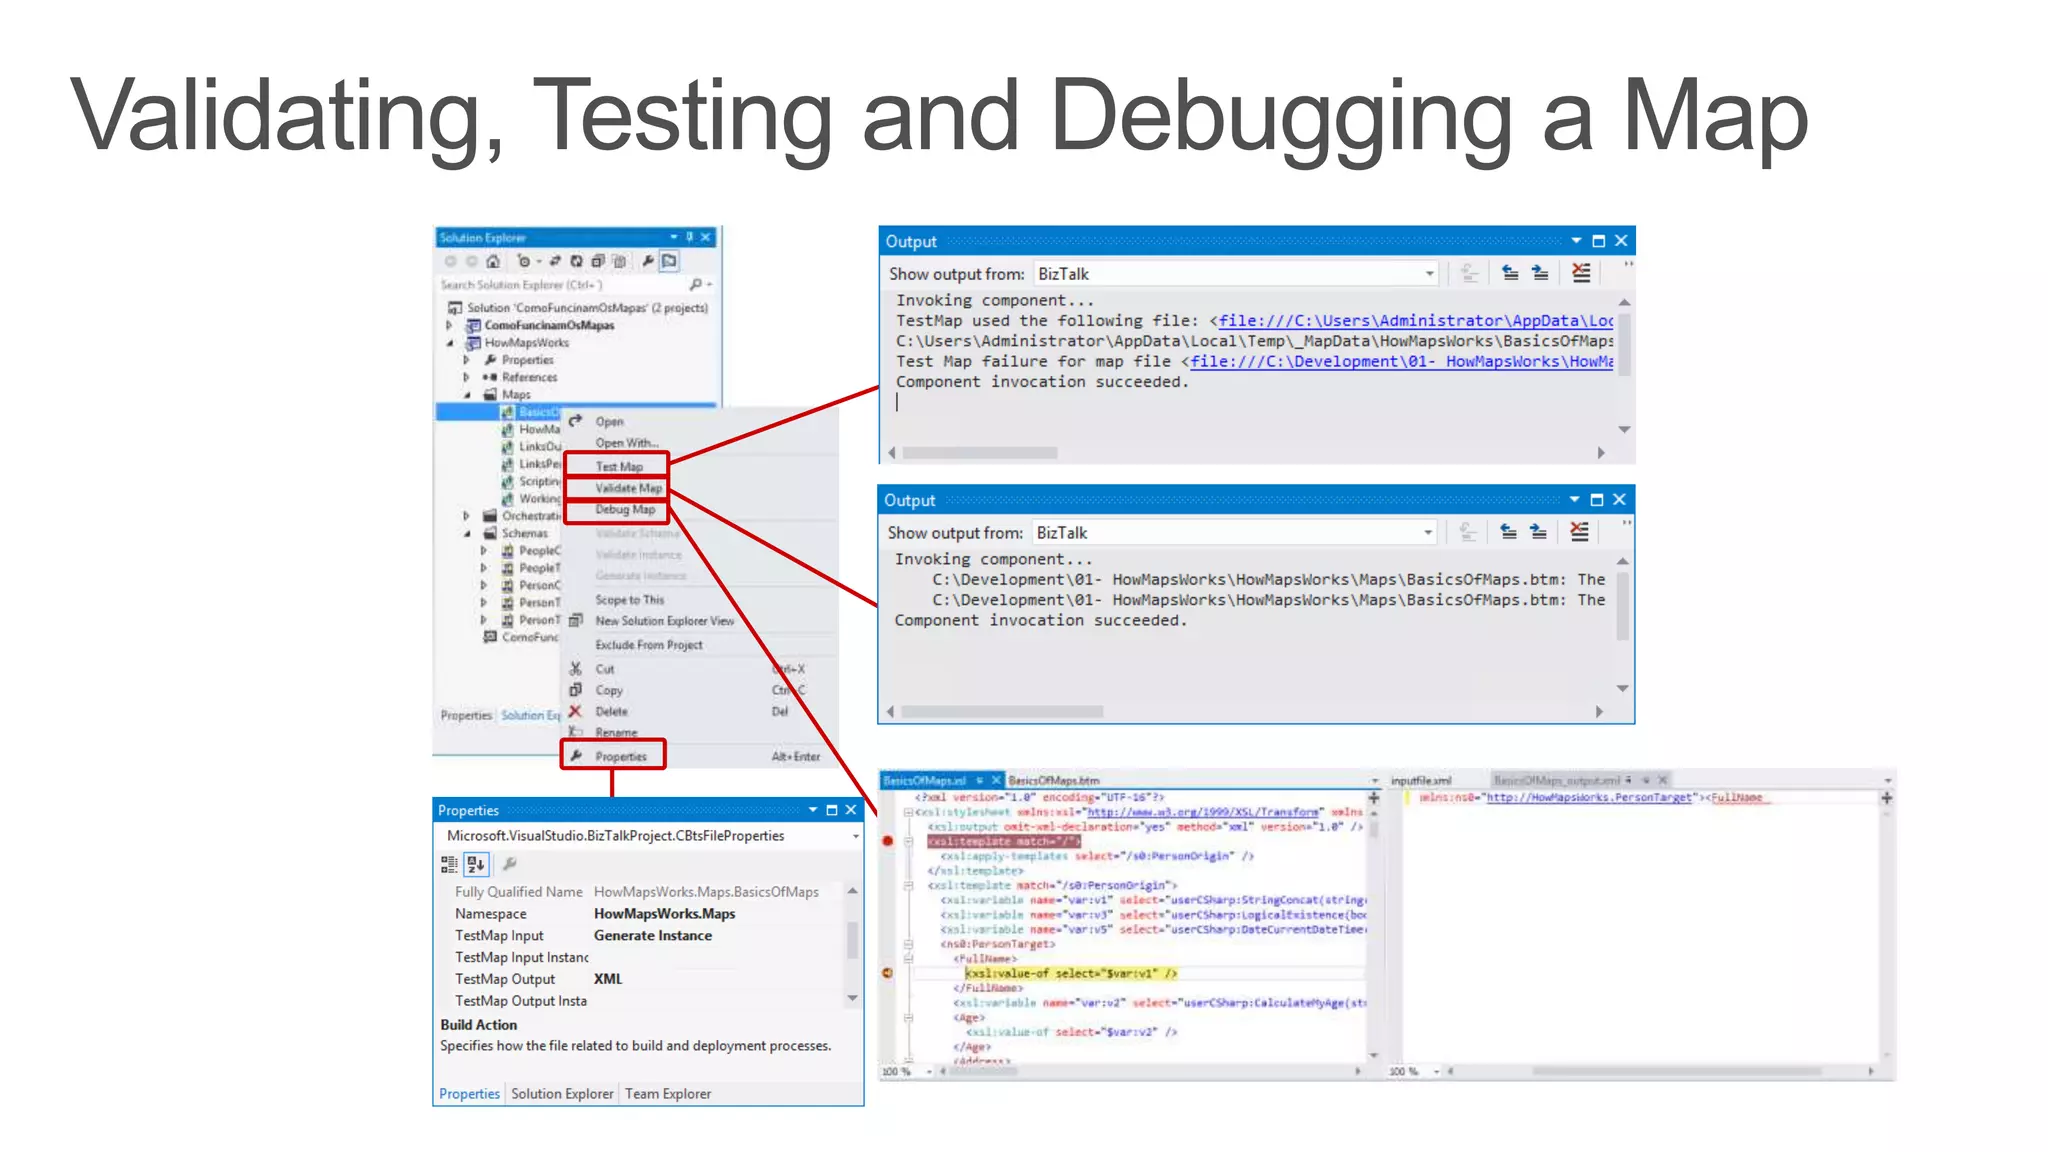Click the Categorized view icon in Properties panel
The image size is (2048, 1152).
click(x=450, y=864)
